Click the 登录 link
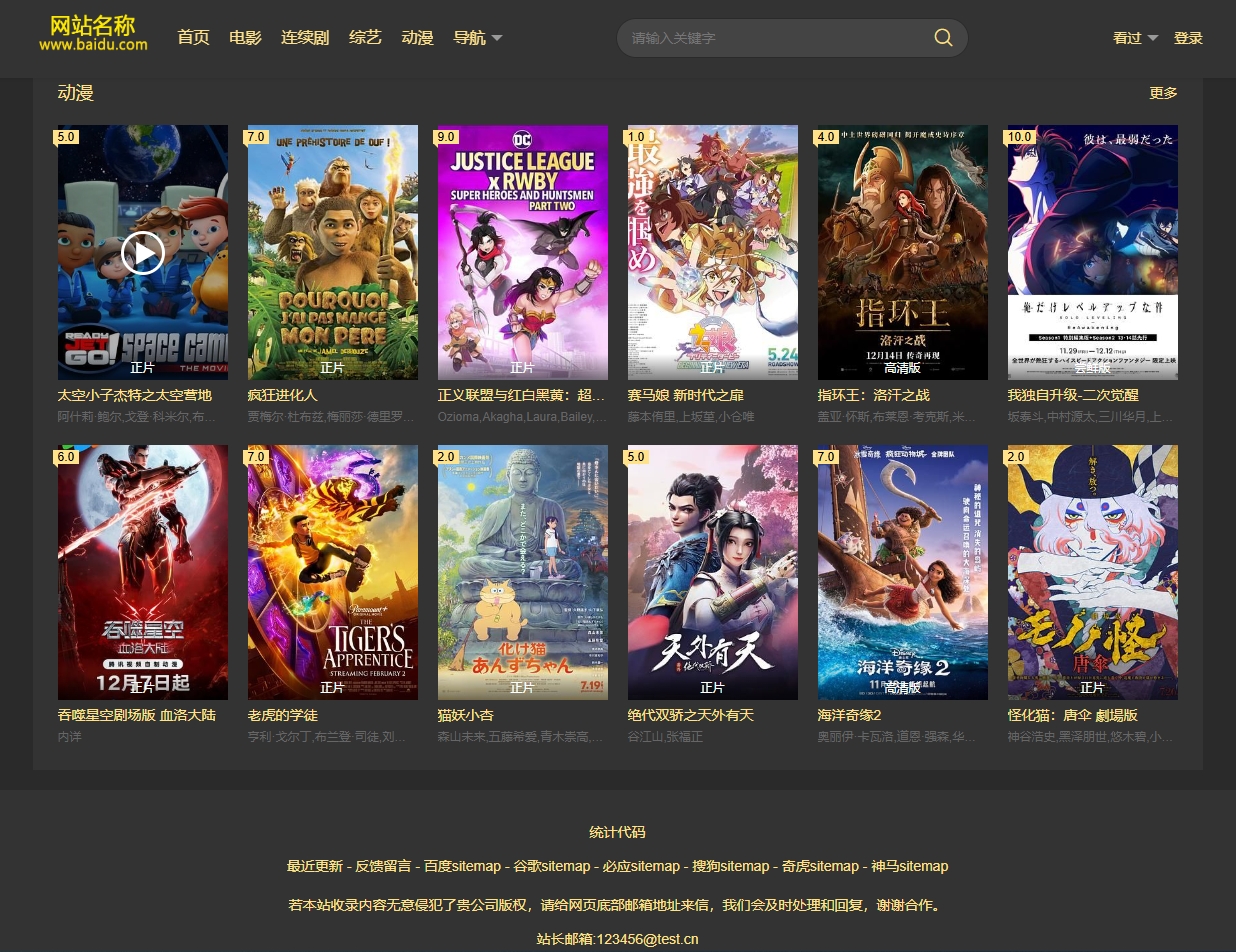1236x952 pixels. pyautogui.click(x=1188, y=38)
